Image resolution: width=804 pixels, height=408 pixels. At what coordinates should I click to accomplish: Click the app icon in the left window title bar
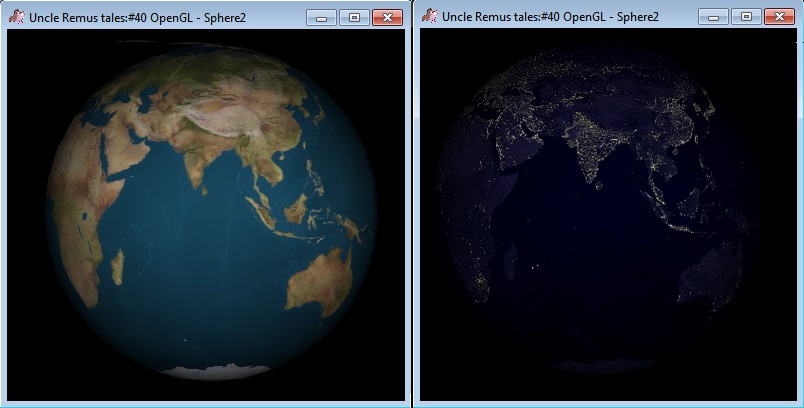click(16, 17)
